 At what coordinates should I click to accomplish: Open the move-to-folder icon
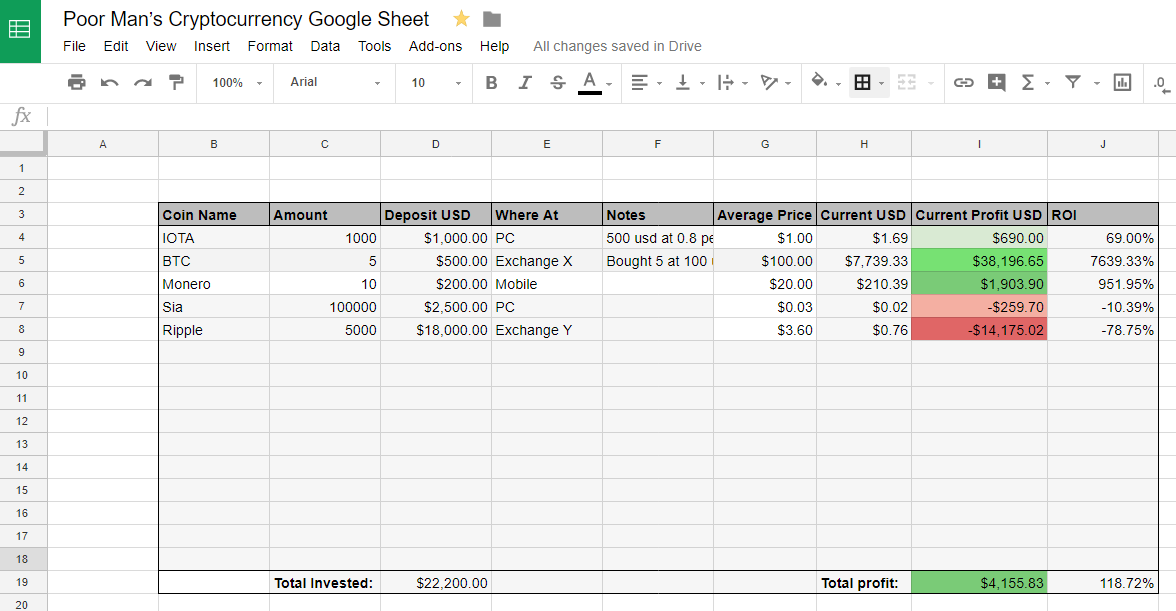491,19
